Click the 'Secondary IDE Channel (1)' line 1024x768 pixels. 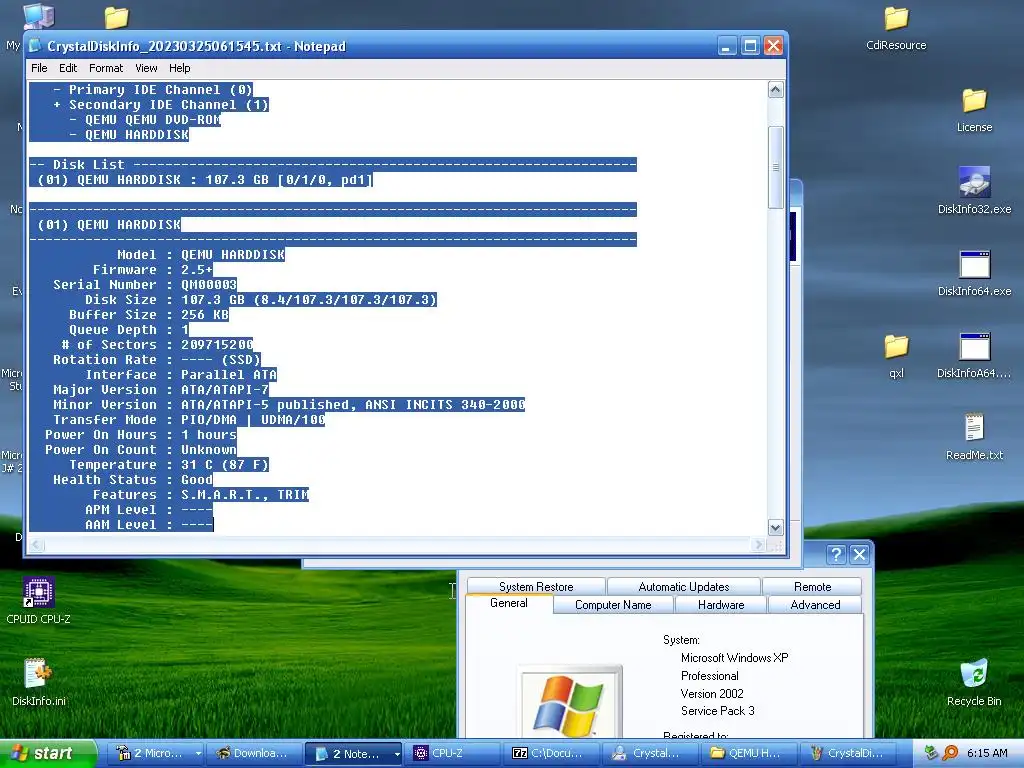(x=161, y=104)
